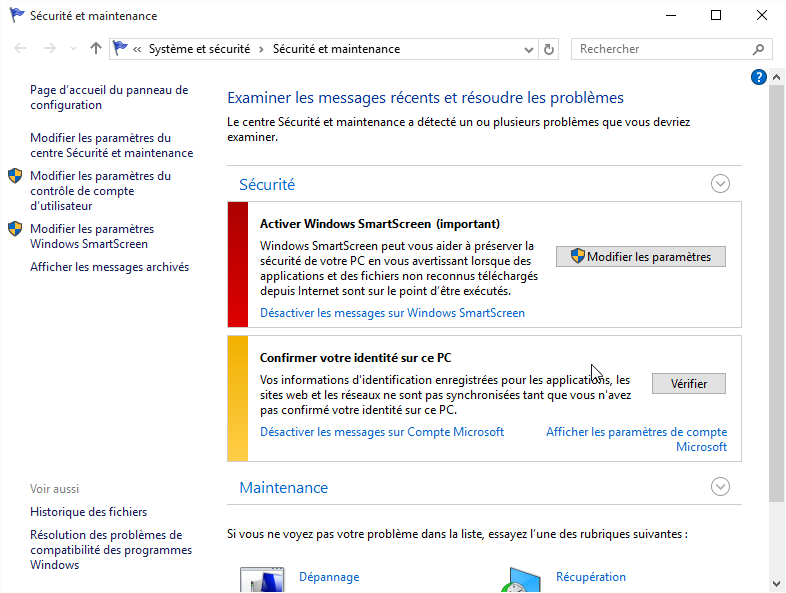786x593 pixels.
Task: Click the refresh icon beside address bar
Action: tap(549, 49)
